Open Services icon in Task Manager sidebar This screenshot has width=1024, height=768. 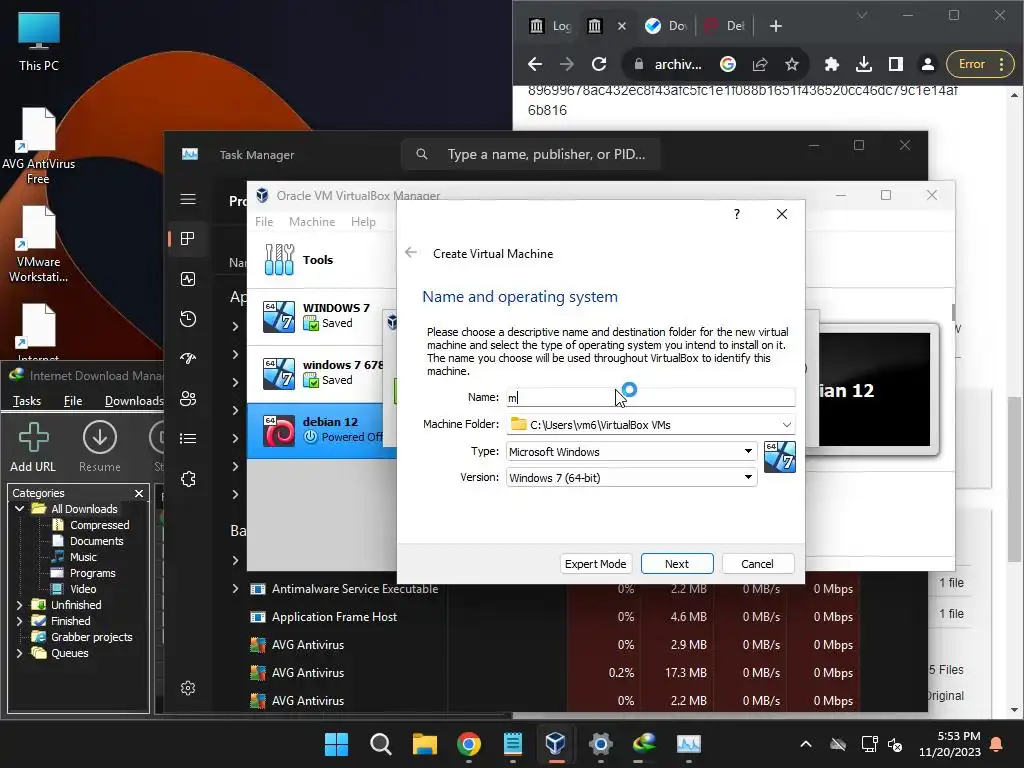(188, 479)
